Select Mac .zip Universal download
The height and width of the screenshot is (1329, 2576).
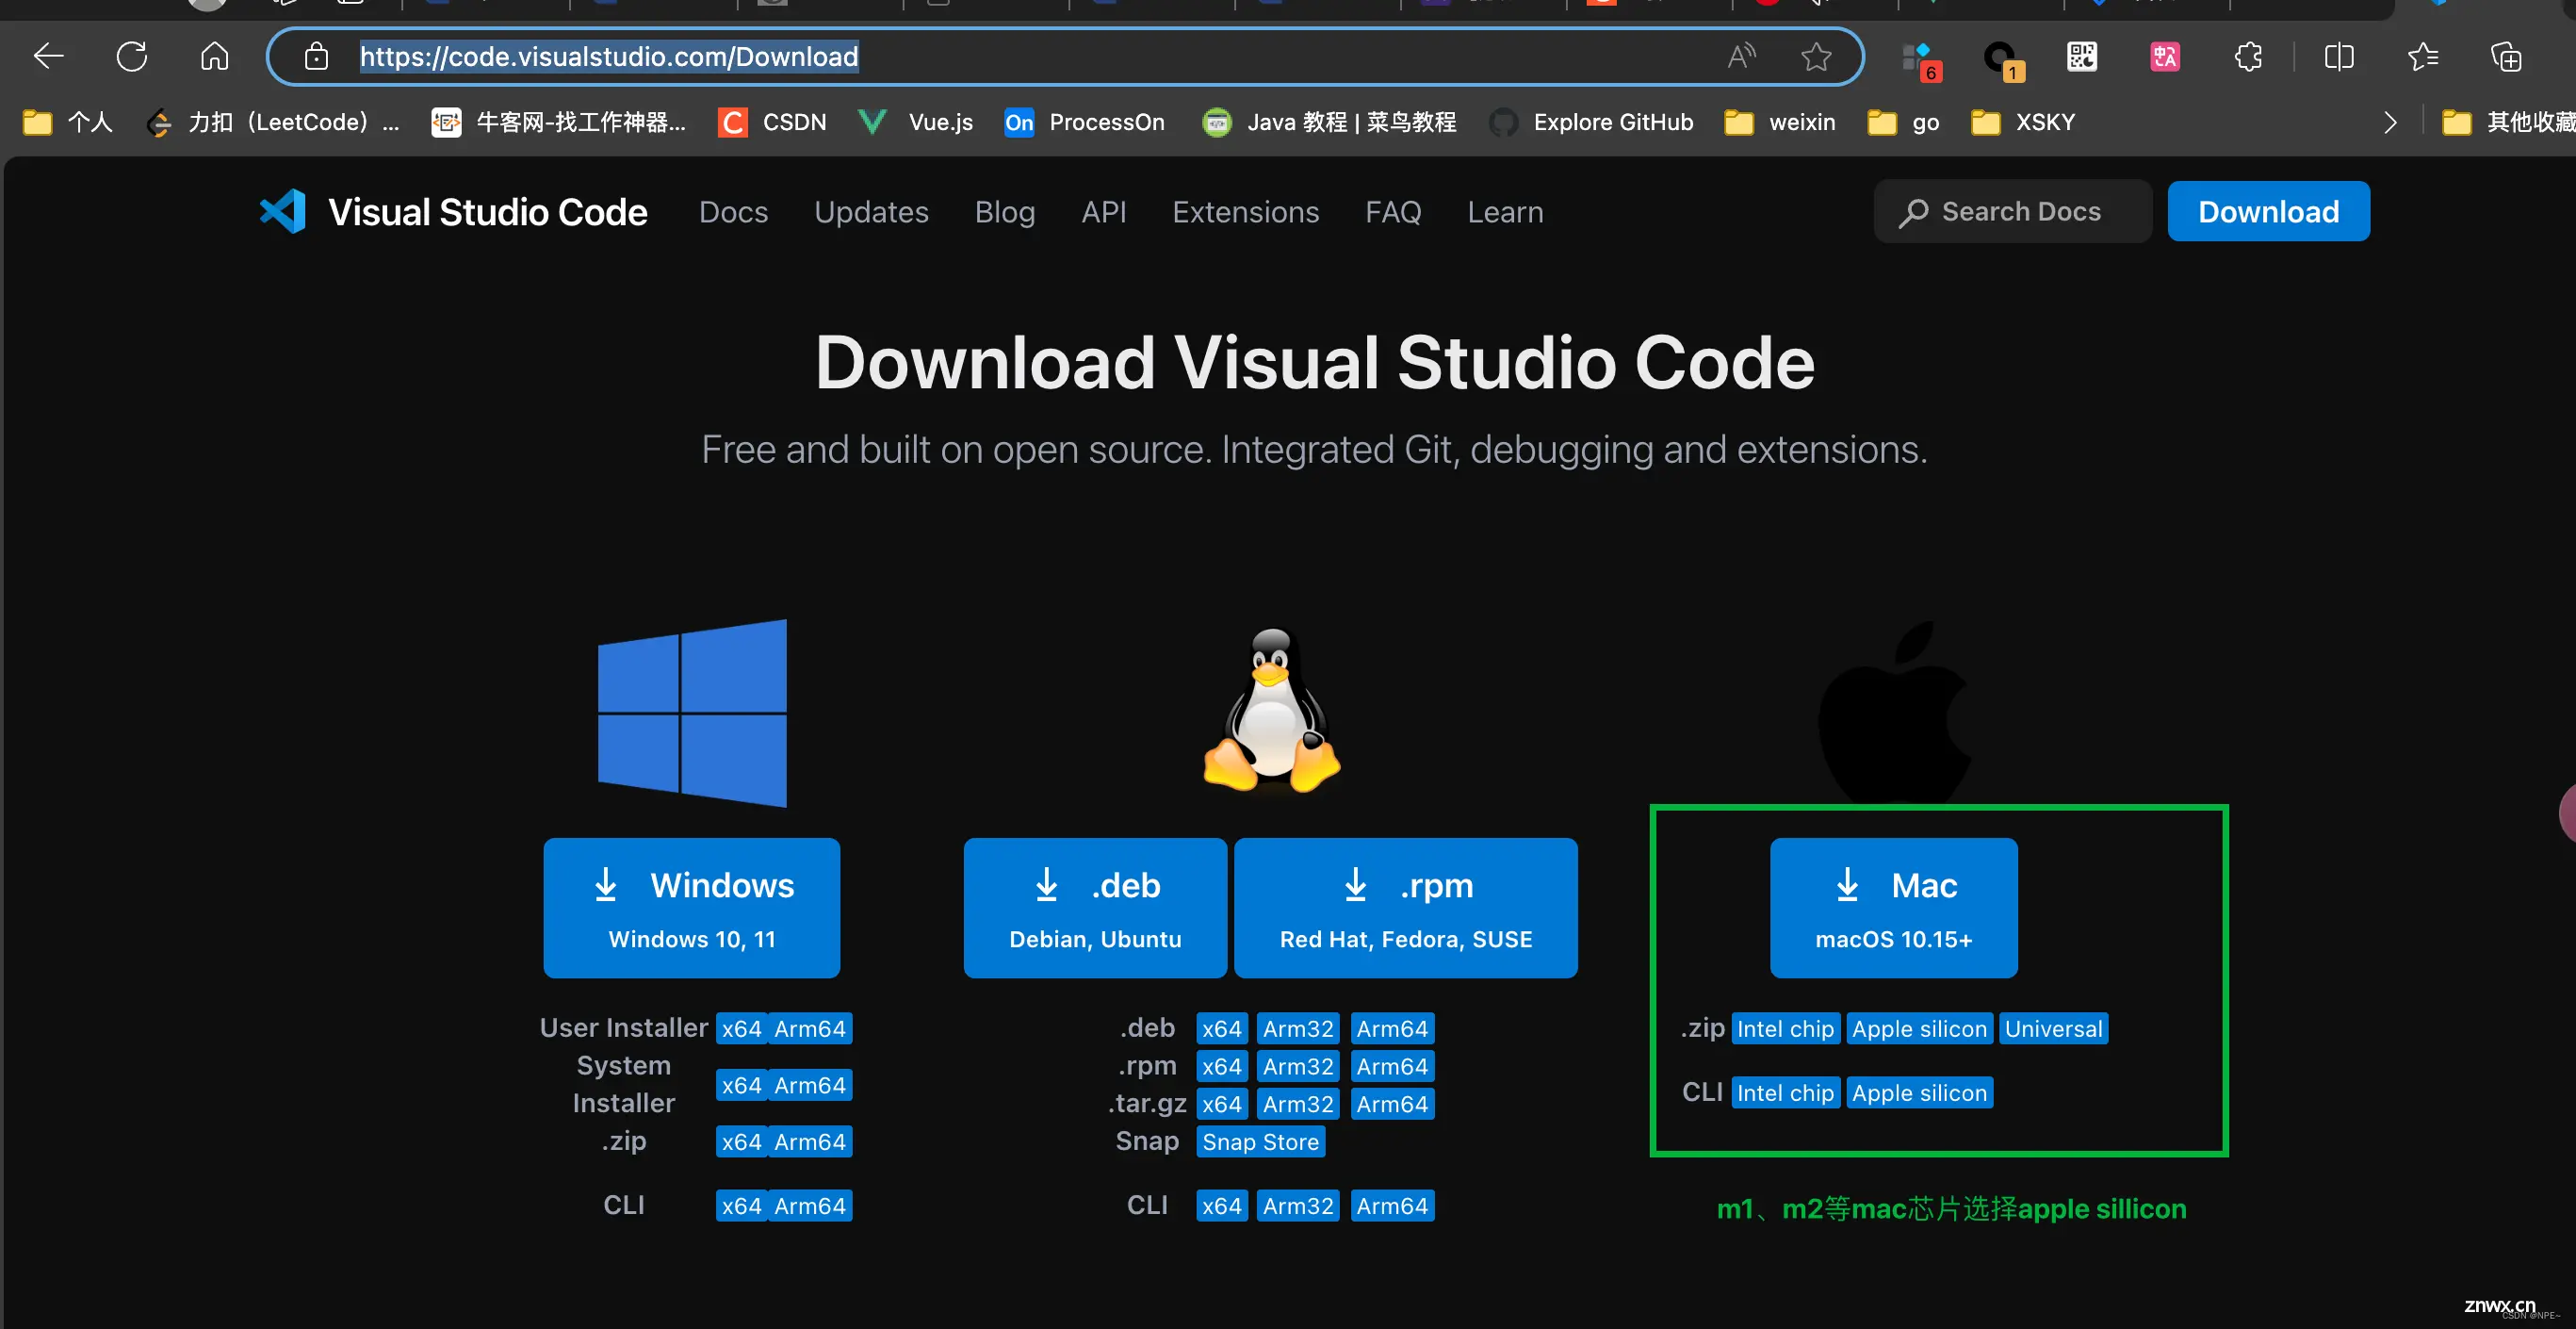[x=2053, y=1029]
